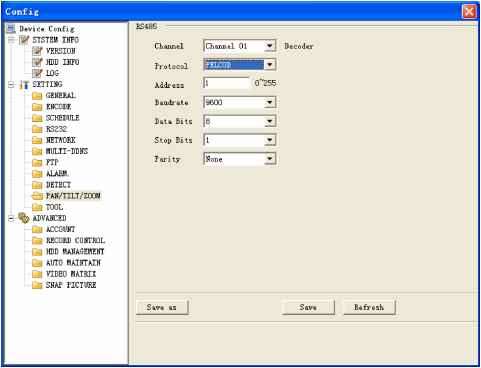This screenshot has width=481, height=368.
Task: Click the TOOL folder icon
Action: [x=37, y=207]
